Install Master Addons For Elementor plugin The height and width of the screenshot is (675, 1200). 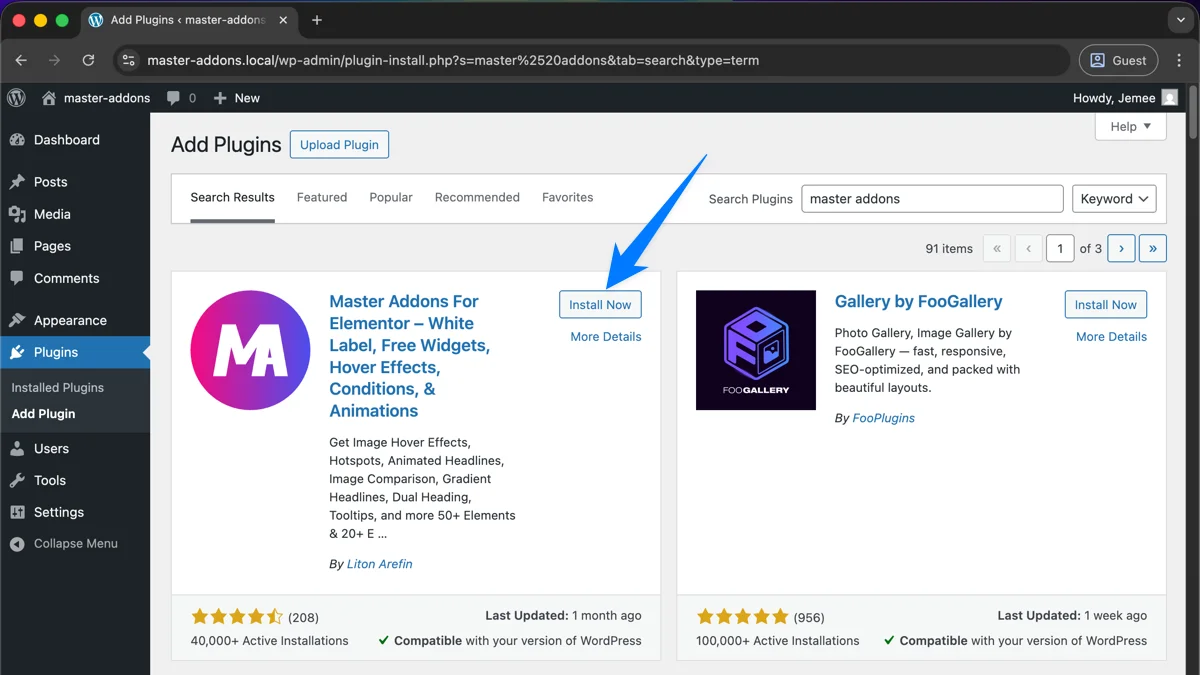click(x=600, y=305)
